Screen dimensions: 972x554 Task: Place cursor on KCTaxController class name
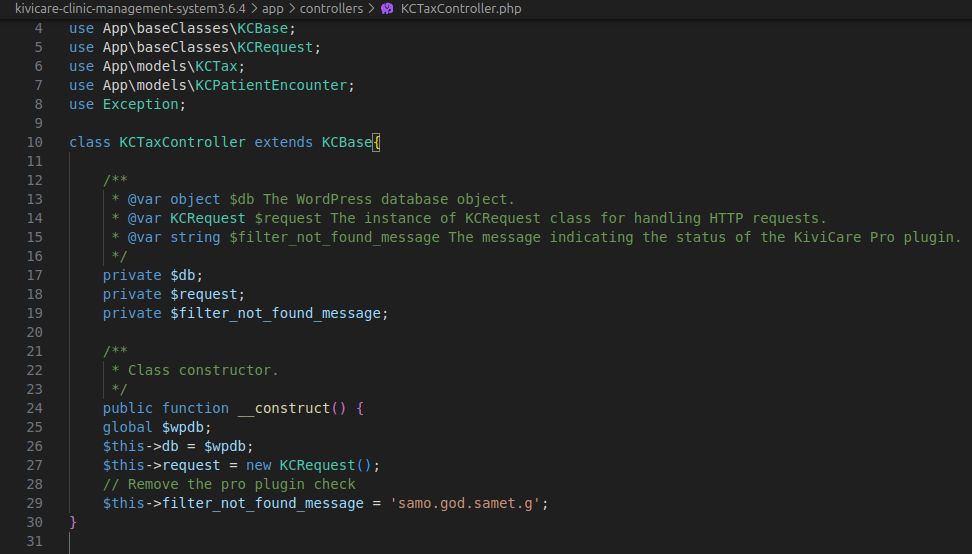182,142
